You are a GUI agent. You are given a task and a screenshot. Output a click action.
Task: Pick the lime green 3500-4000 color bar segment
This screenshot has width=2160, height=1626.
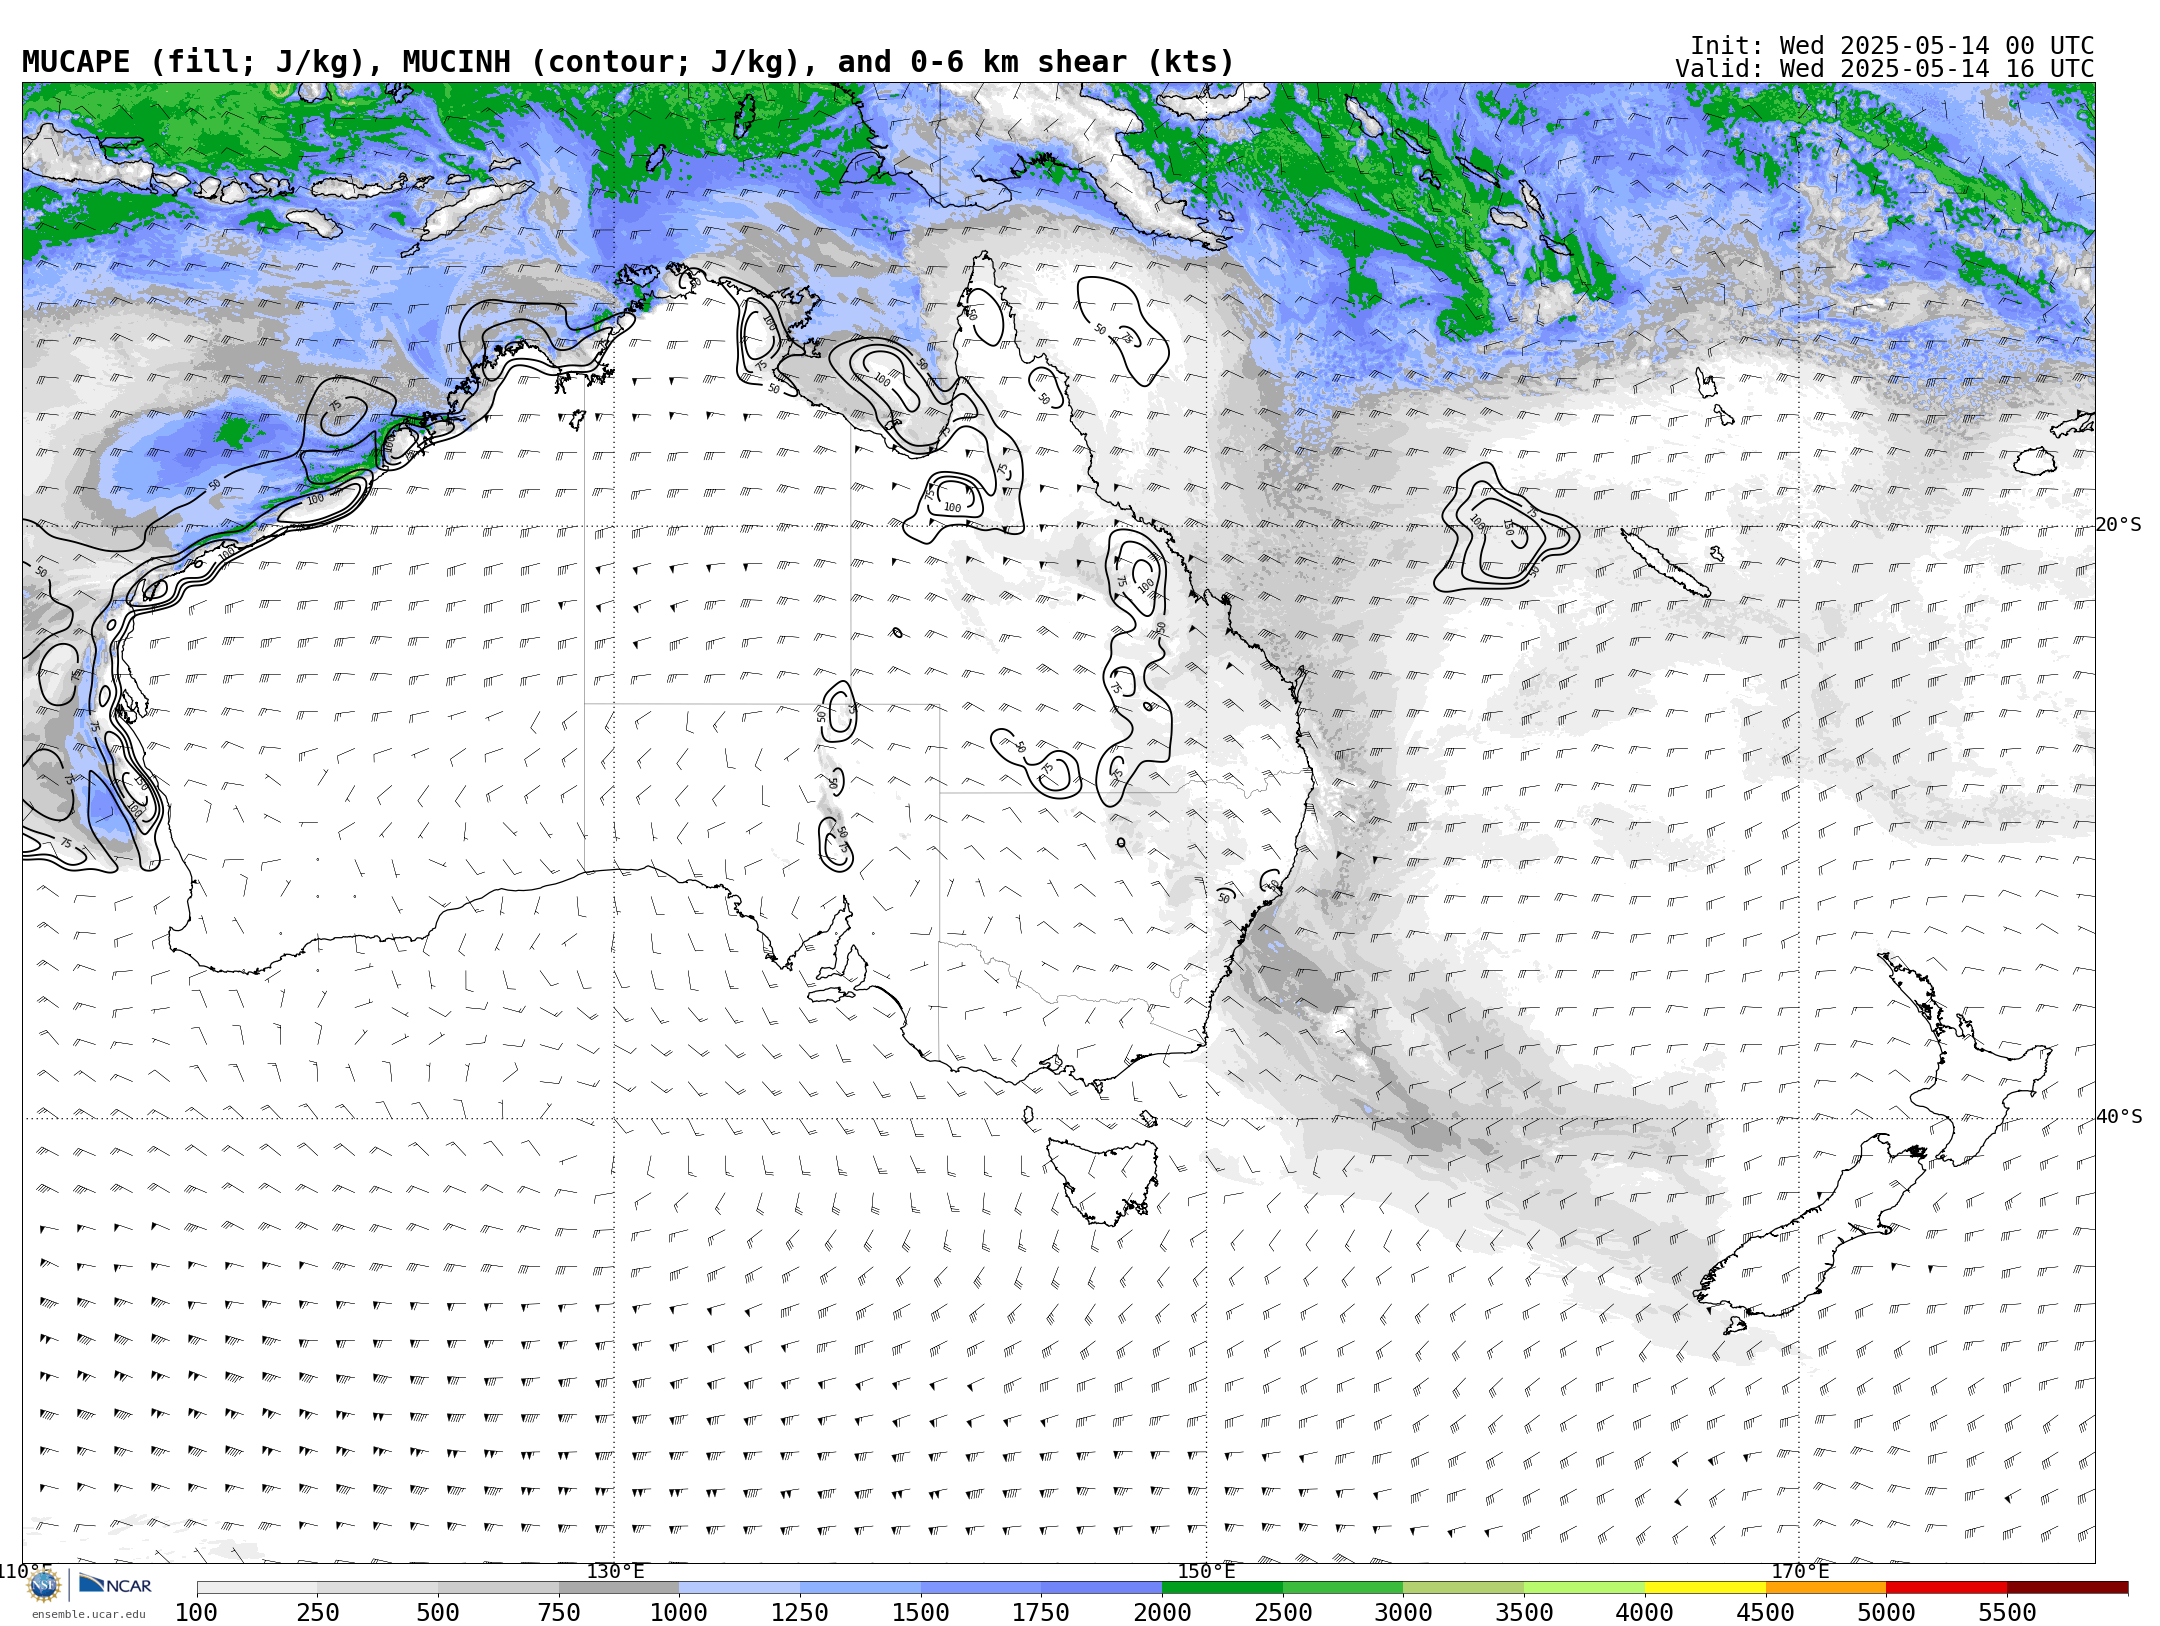[x=1584, y=1588]
